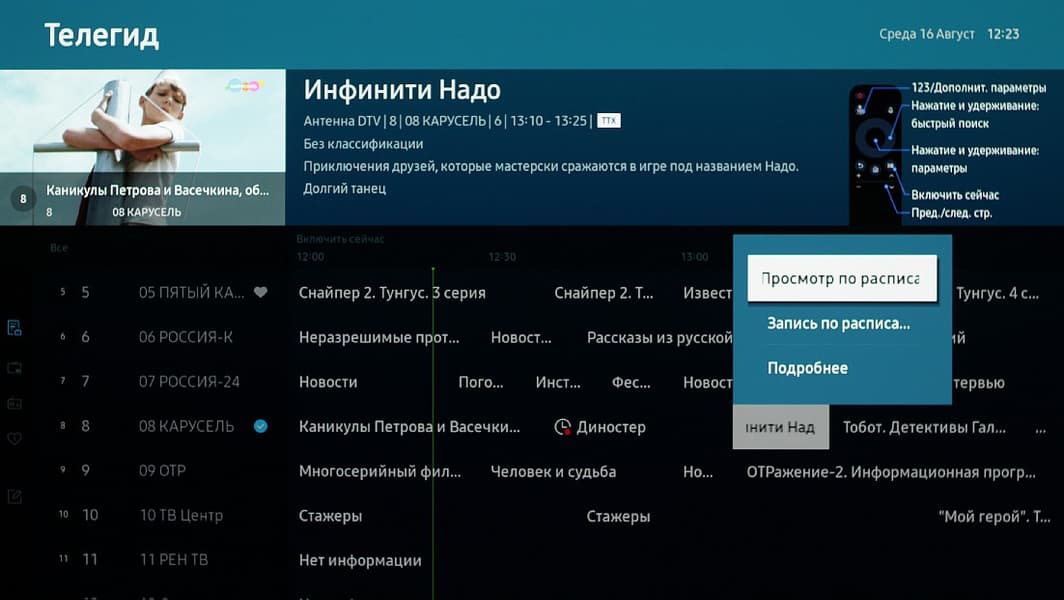Click the 'Все' channel filter label

[59, 248]
